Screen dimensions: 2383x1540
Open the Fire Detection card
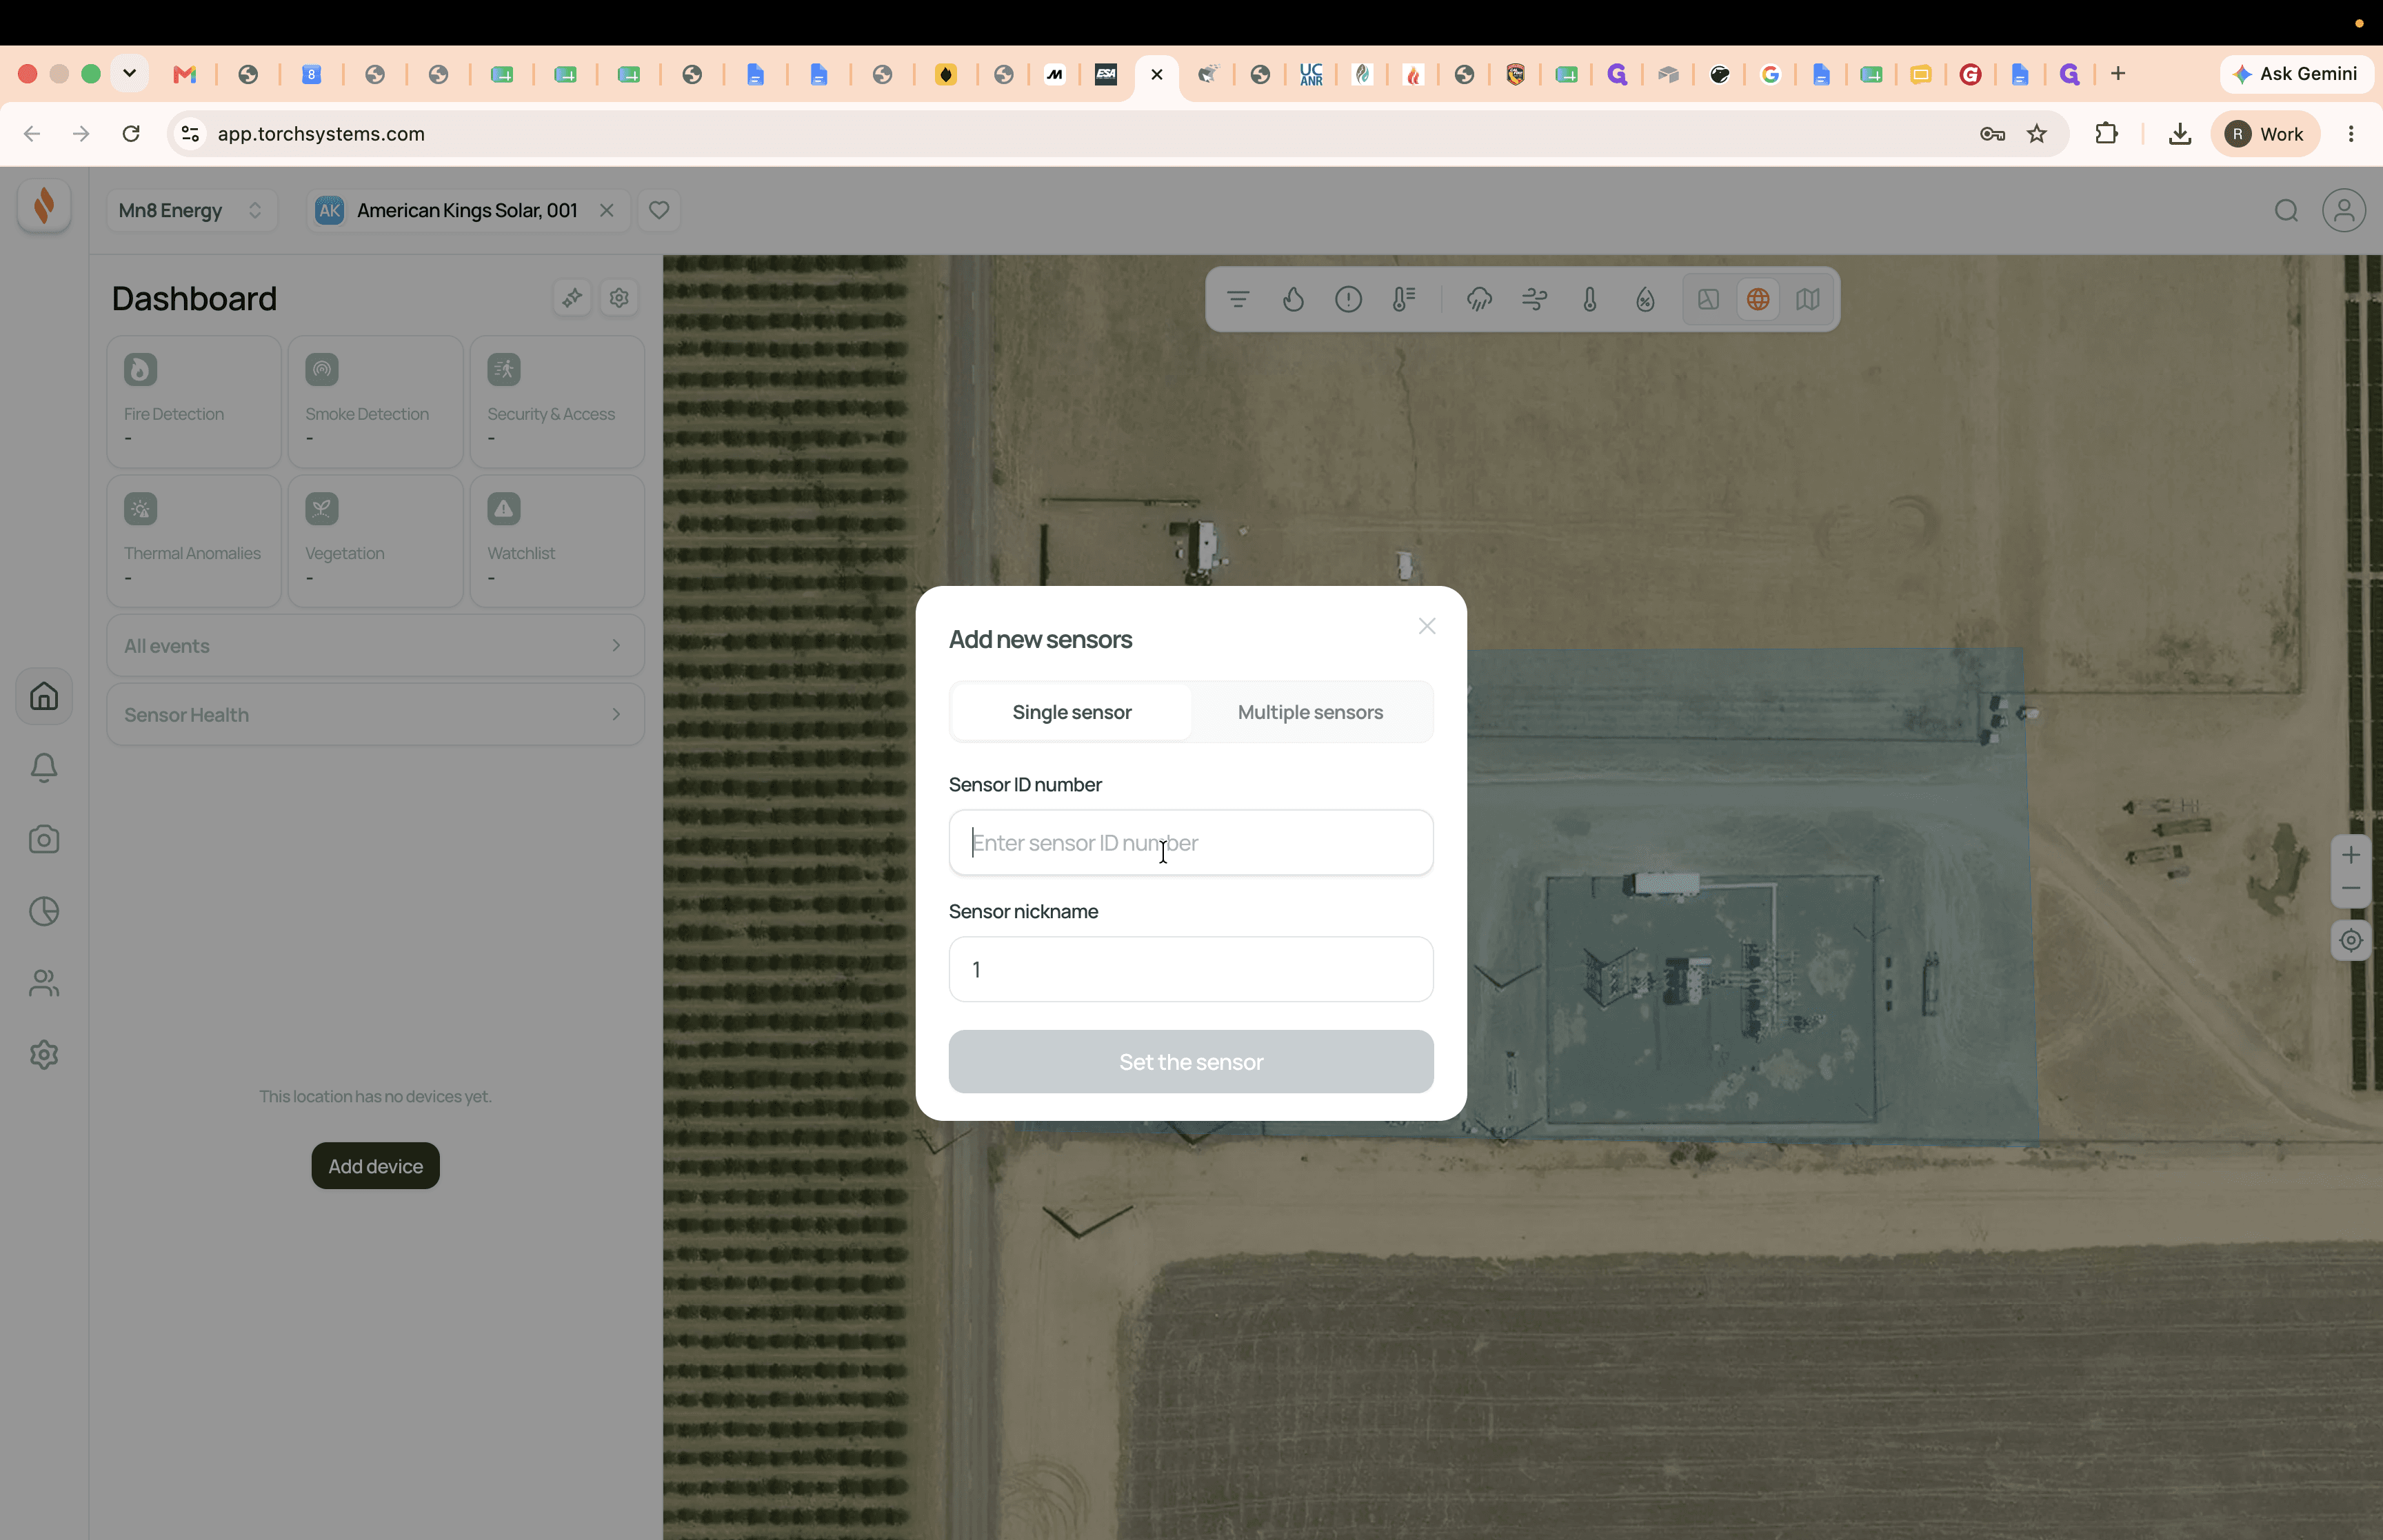194,402
